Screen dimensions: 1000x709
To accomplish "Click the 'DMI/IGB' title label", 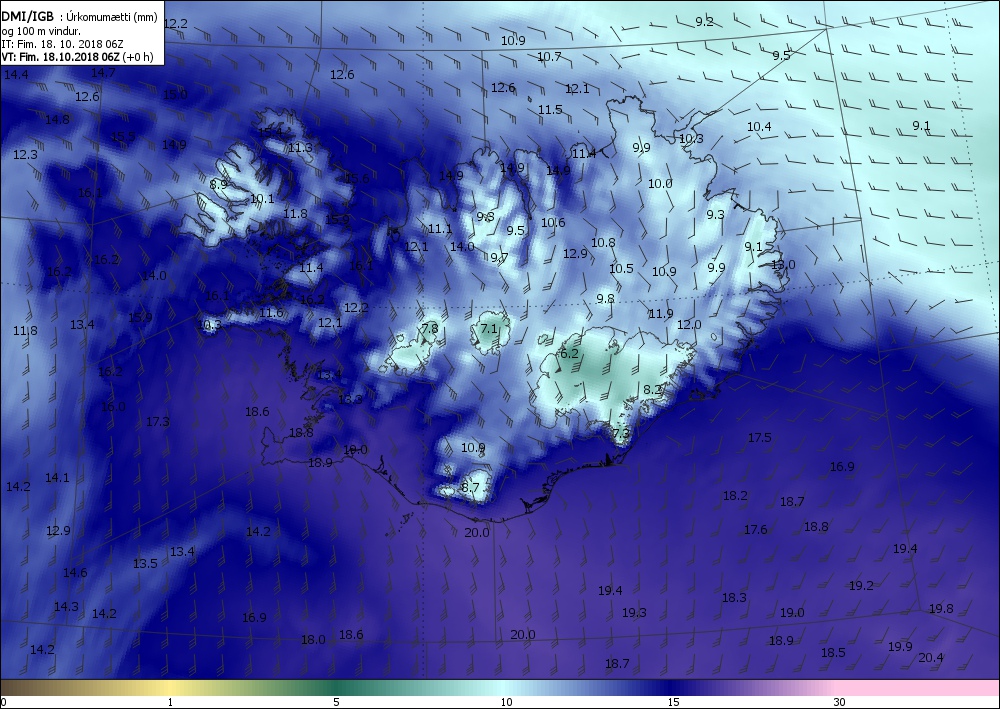I will point(28,17).
